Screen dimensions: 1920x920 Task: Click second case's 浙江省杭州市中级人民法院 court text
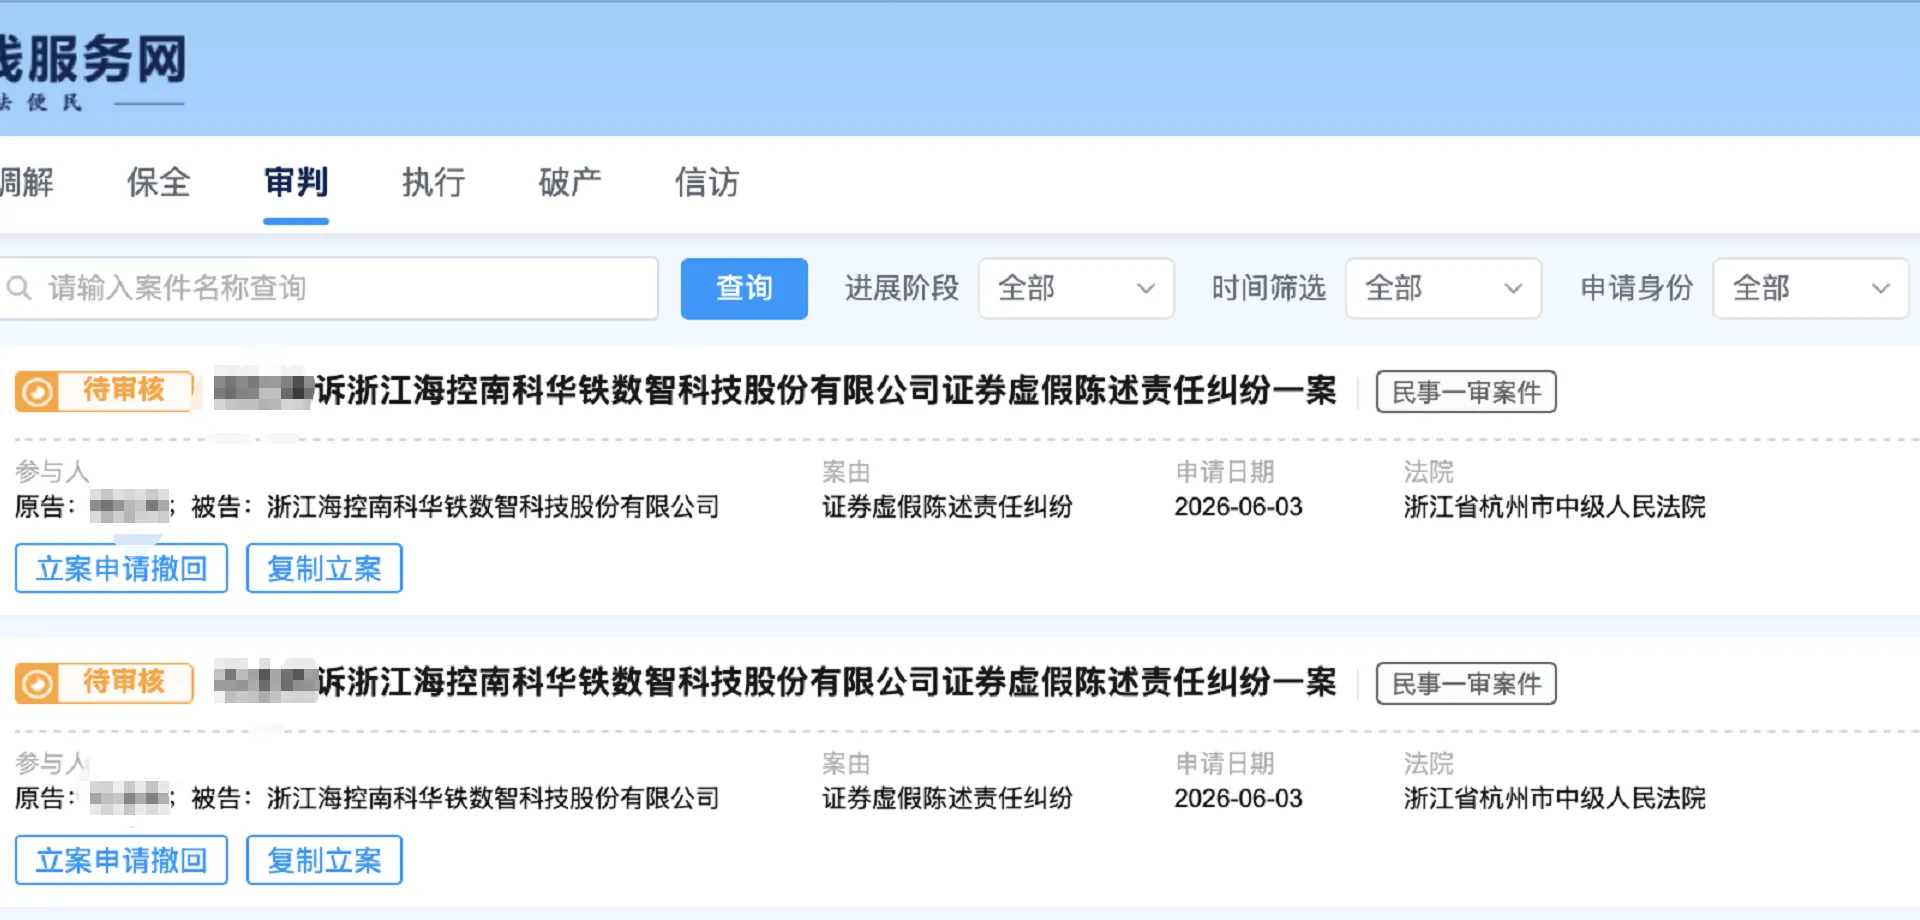coord(1554,799)
